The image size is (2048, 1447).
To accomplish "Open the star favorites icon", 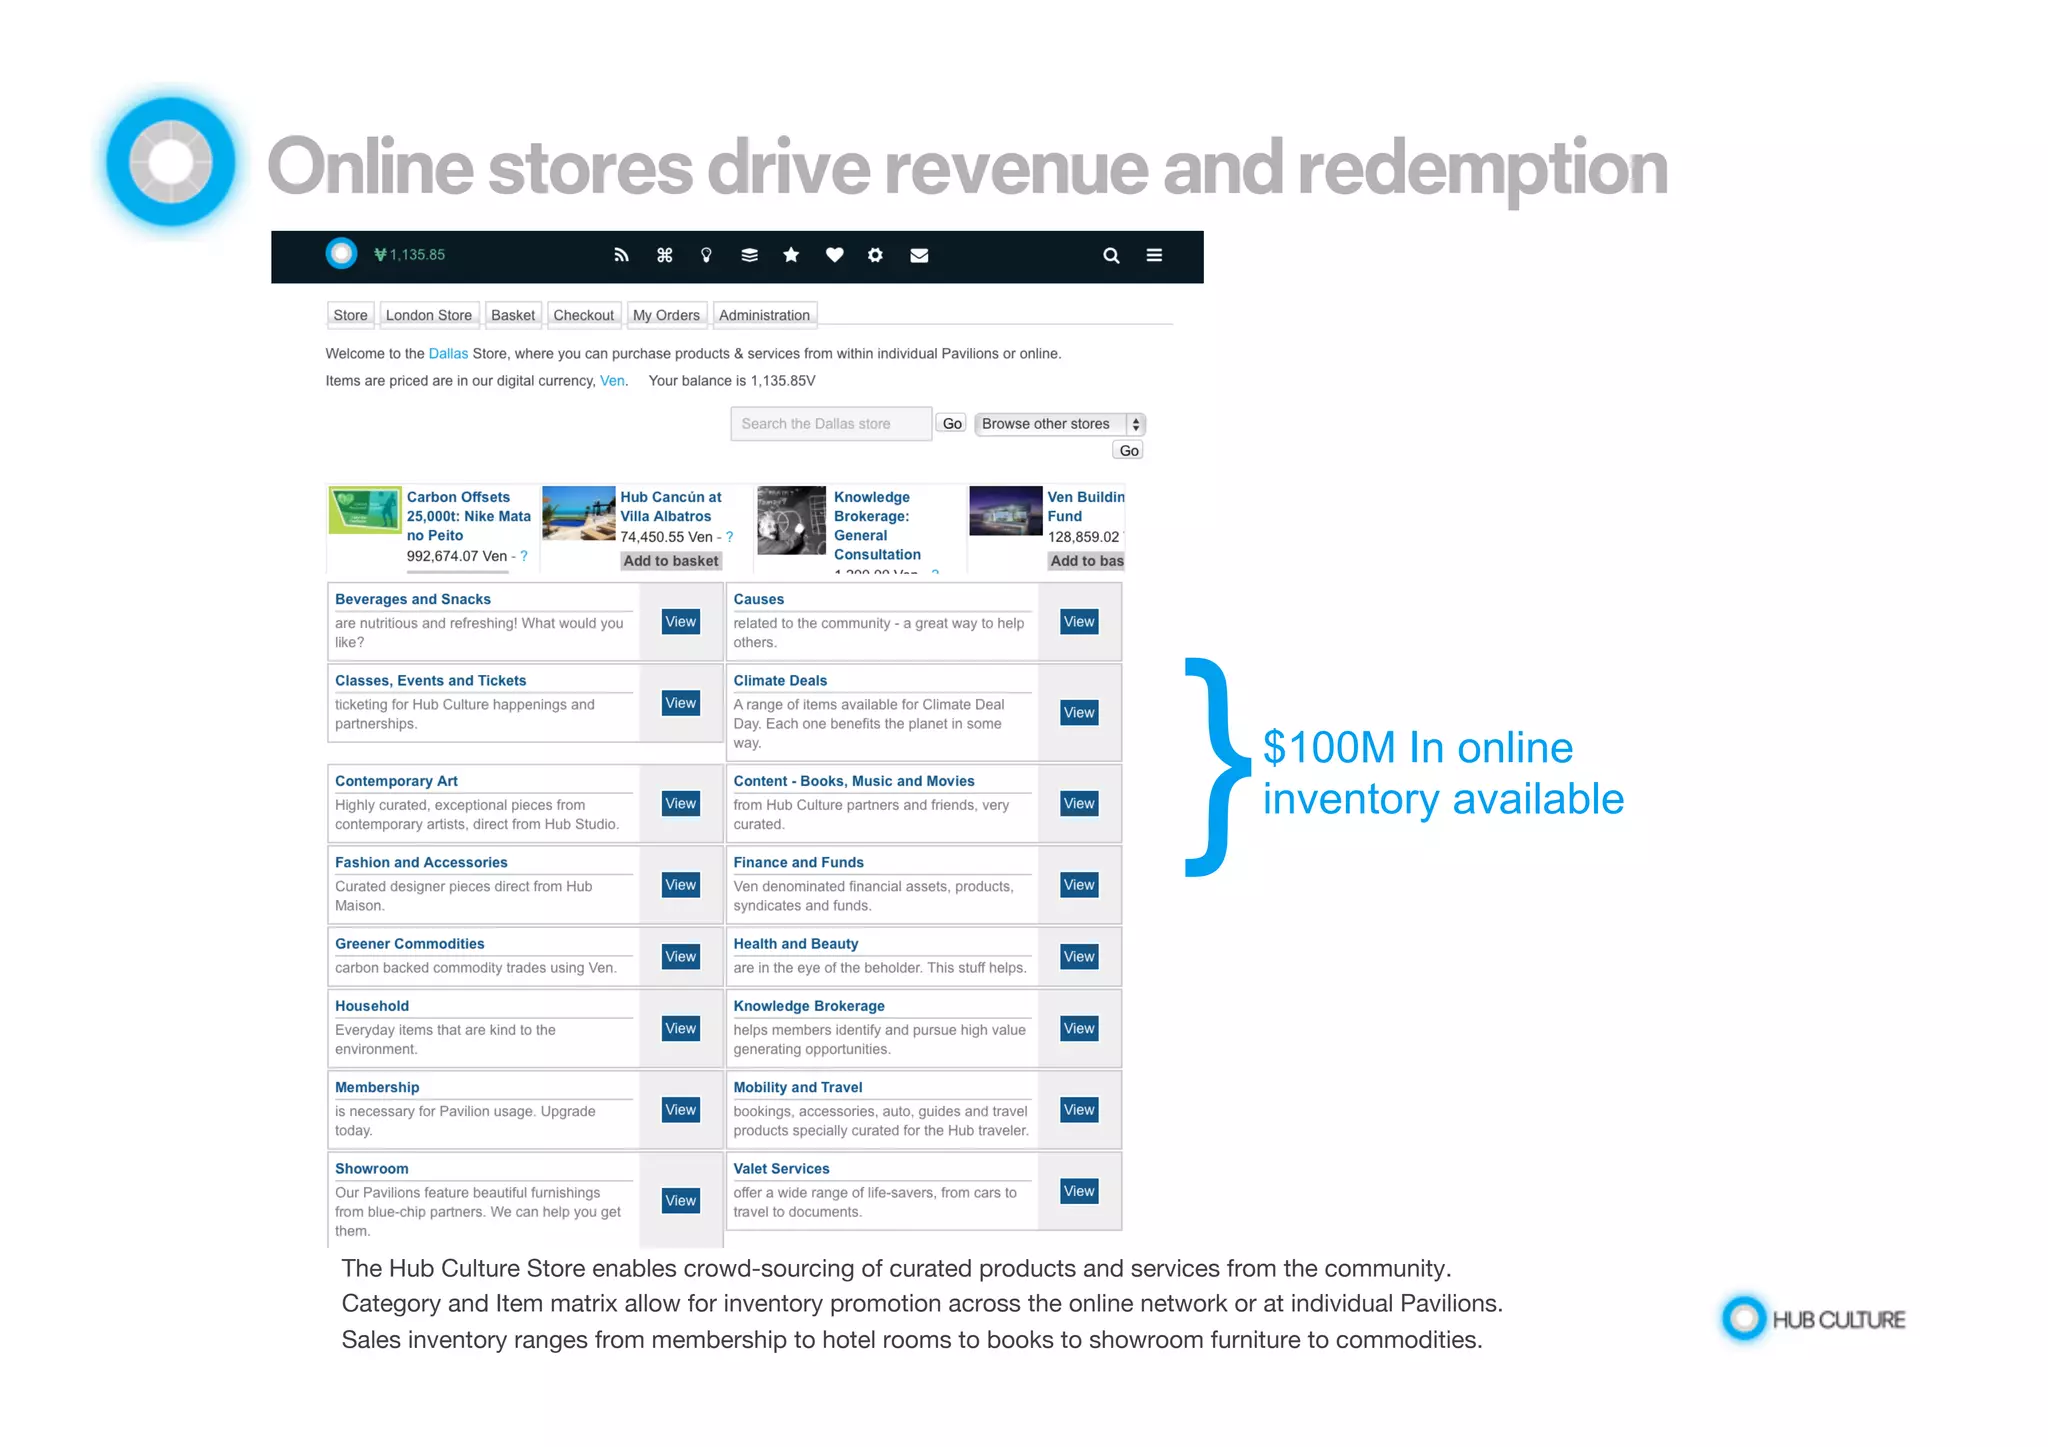I will click(x=791, y=255).
